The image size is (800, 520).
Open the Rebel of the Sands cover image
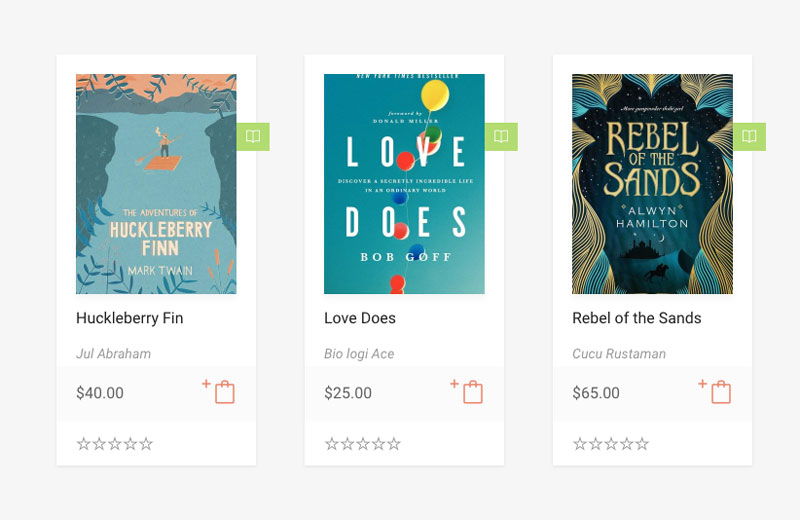click(652, 184)
